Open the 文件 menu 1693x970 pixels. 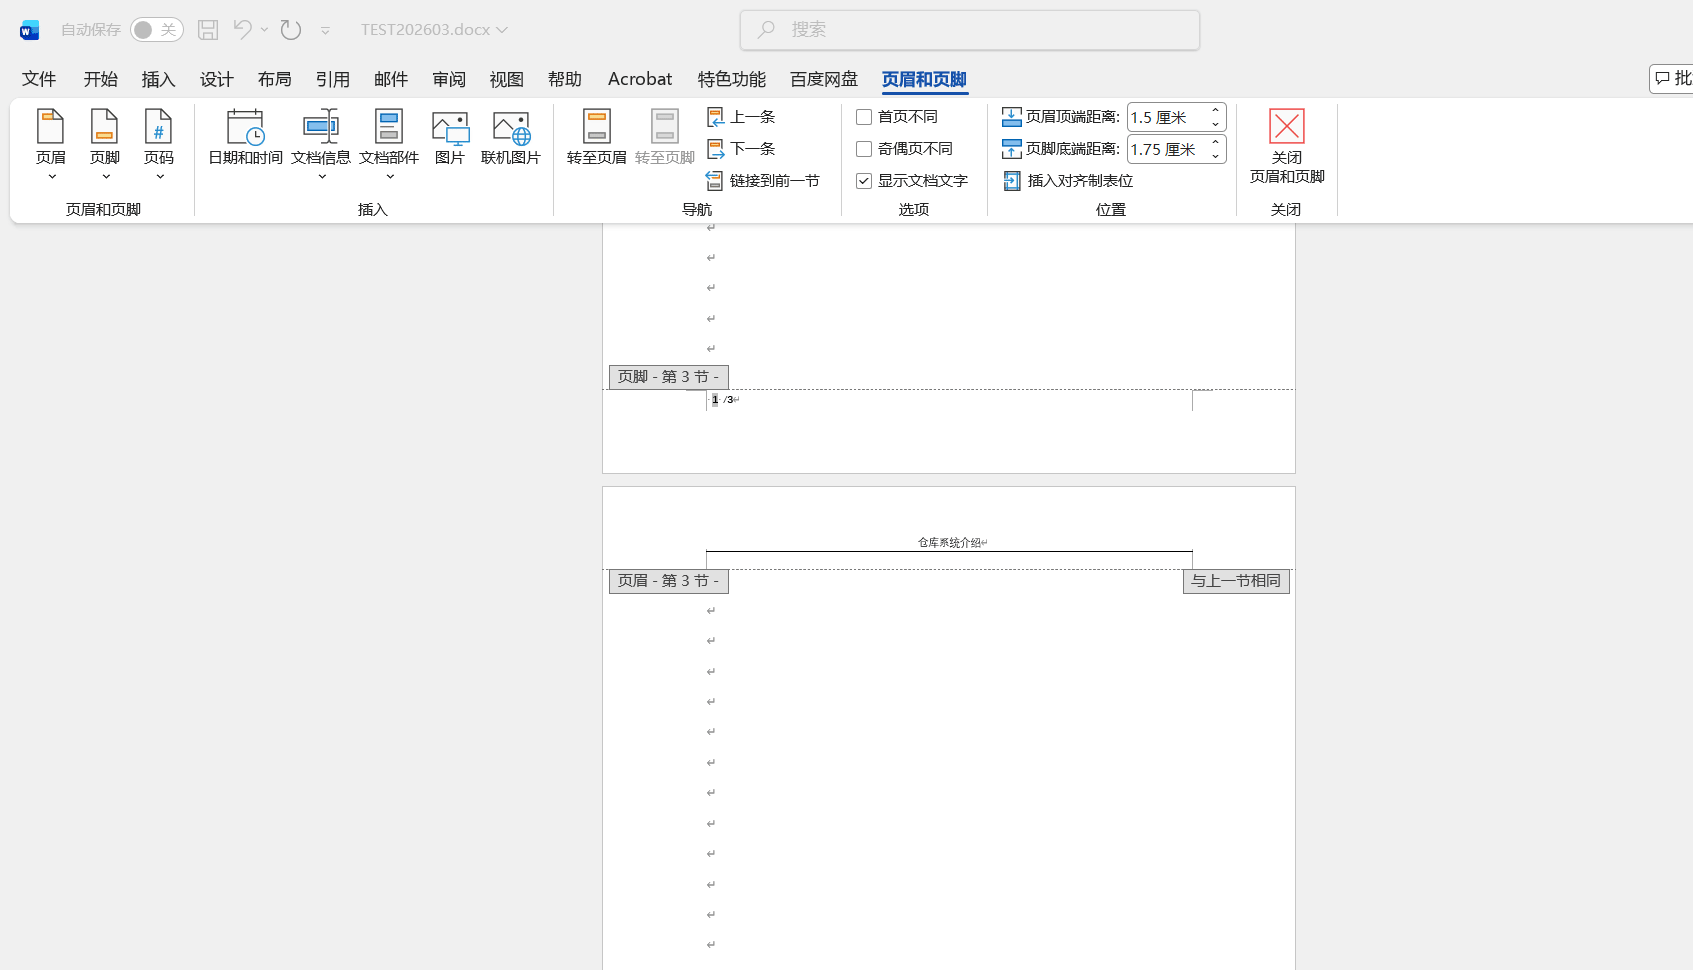pyautogui.click(x=39, y=79)
